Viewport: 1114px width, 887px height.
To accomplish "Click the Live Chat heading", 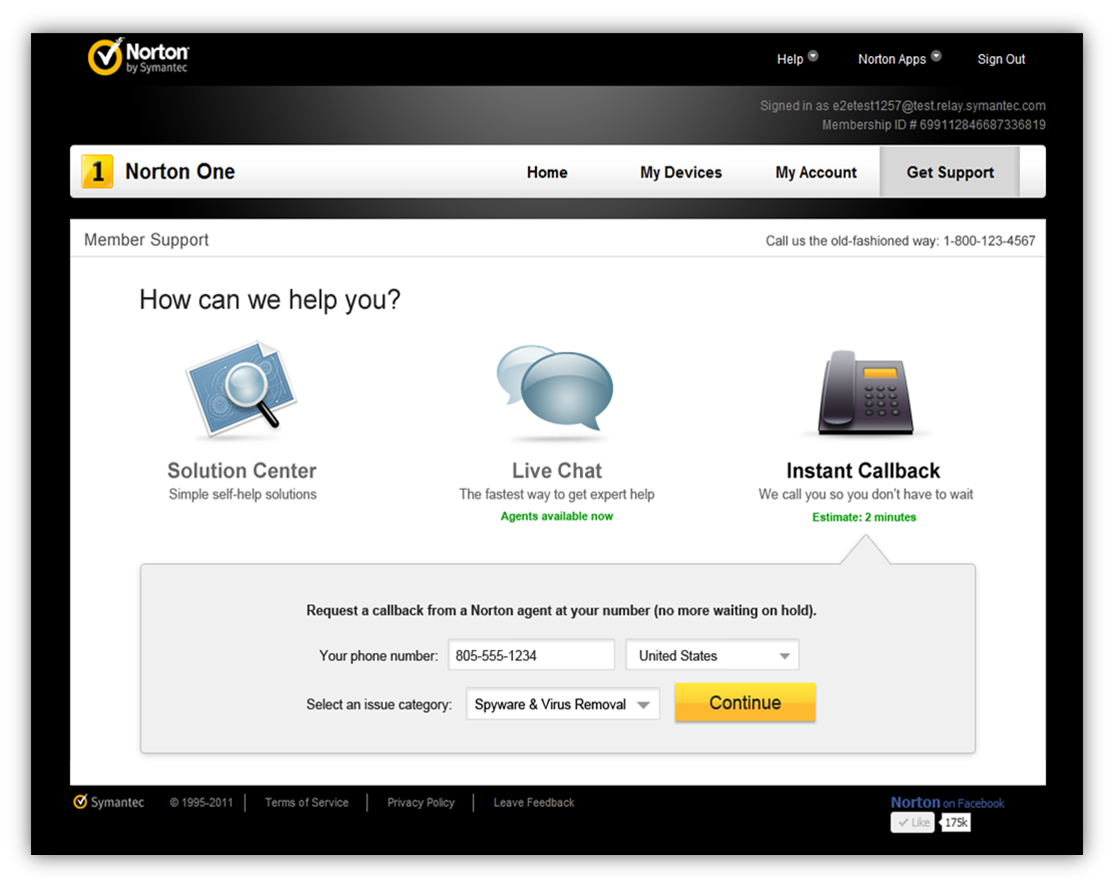I will [x=556, y=471].
